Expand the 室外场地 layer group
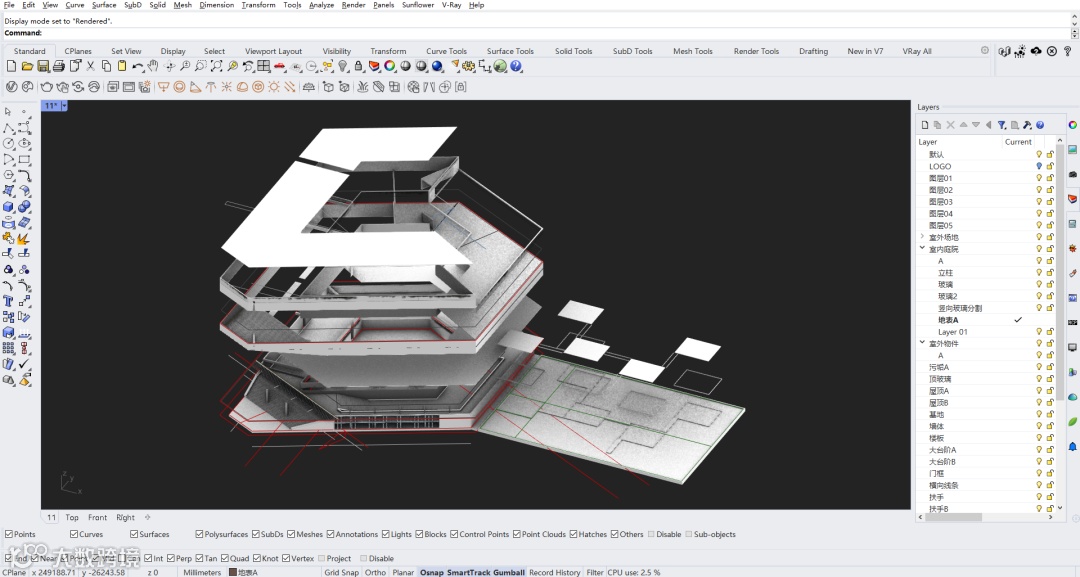 pyautogui.click(x=922, y=237)
